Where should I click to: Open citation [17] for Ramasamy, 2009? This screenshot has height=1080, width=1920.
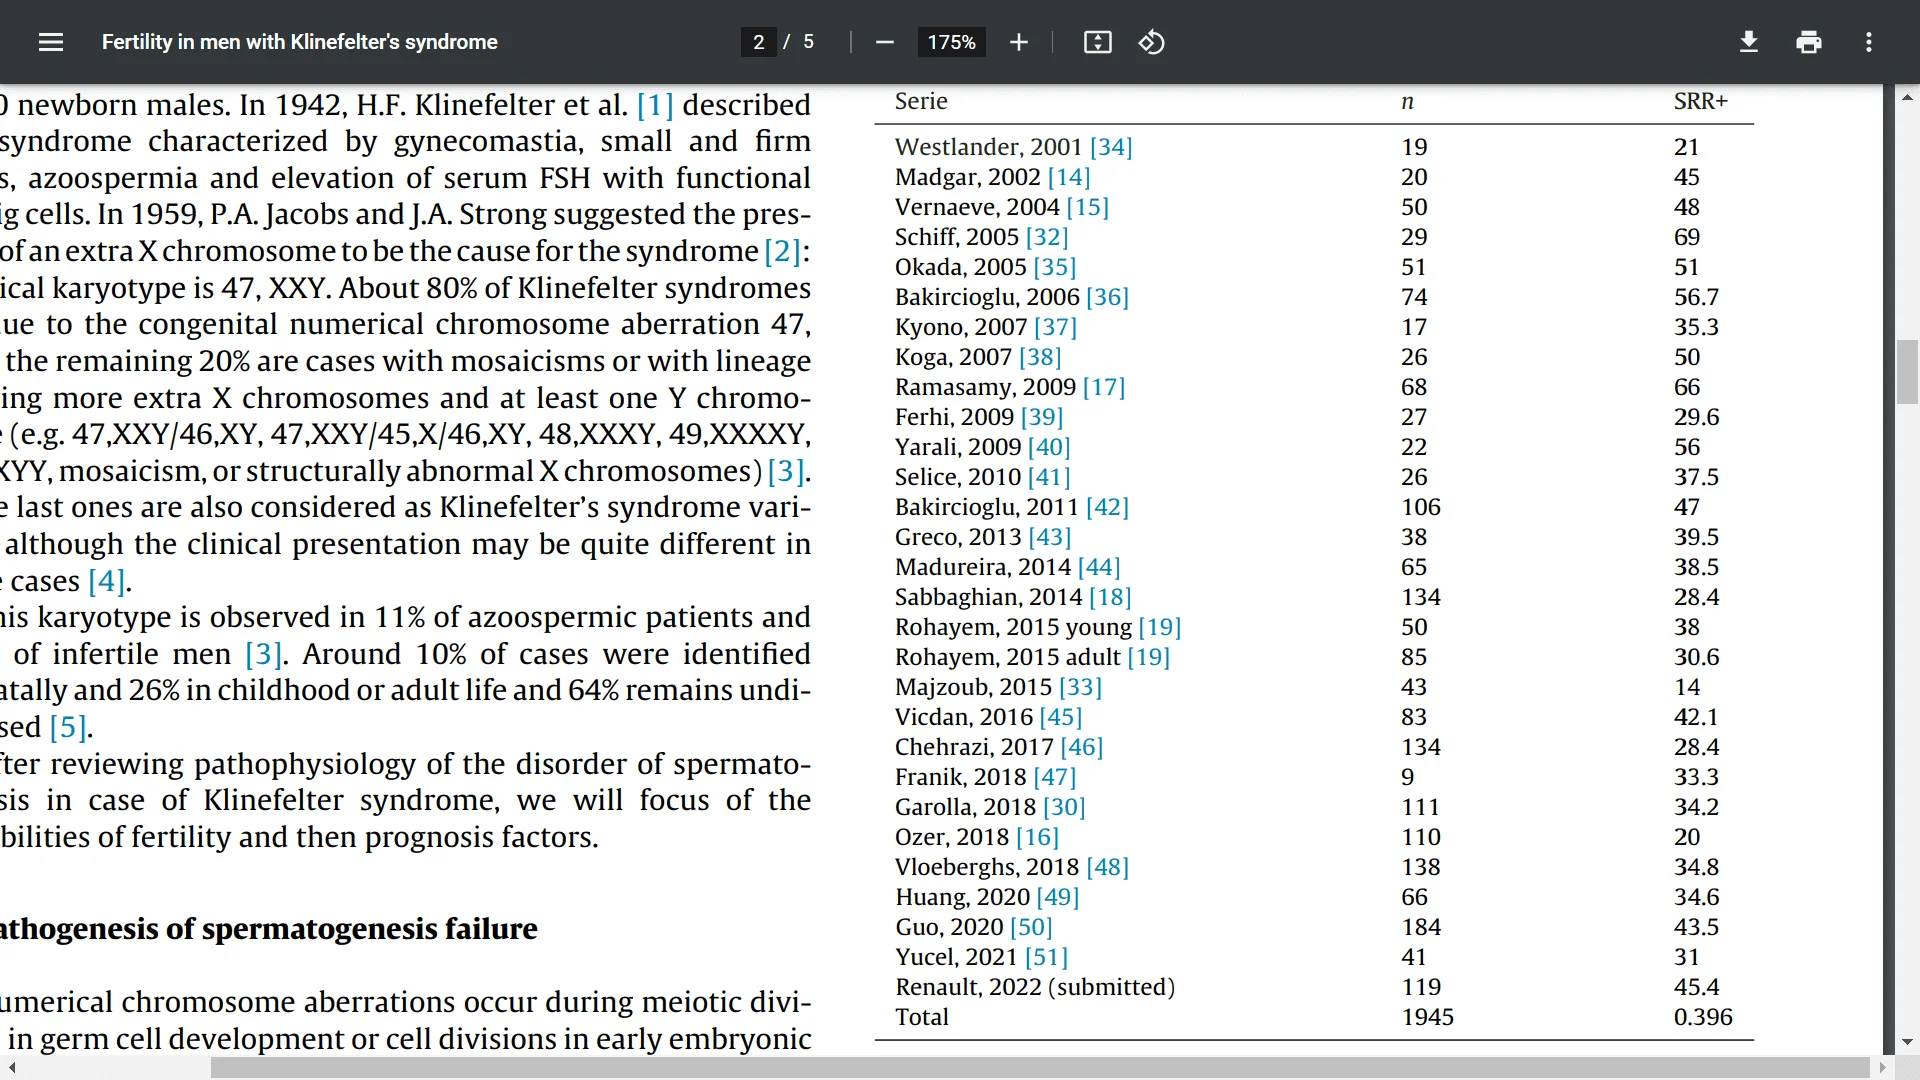1104,387
